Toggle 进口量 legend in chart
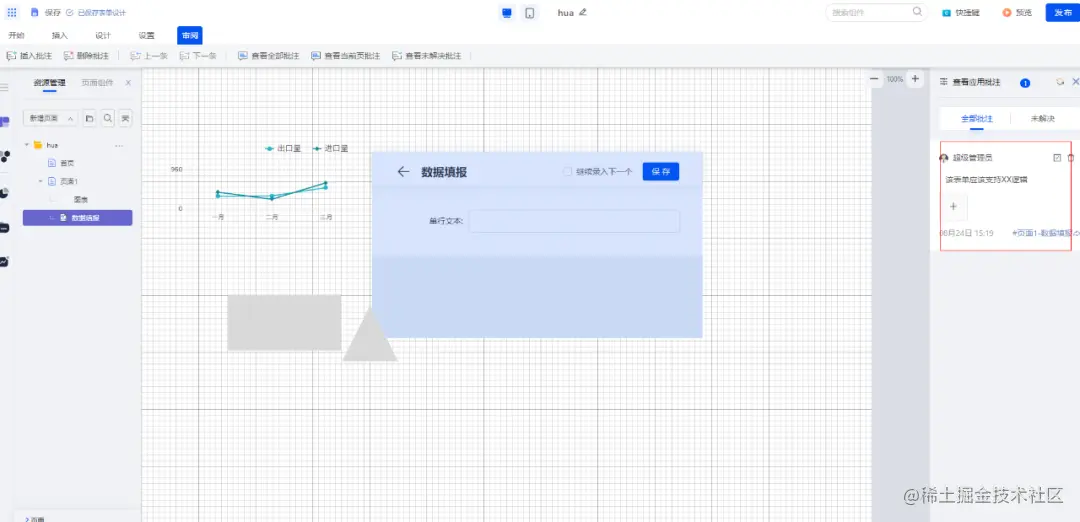1080x522 pixels. (x=330, y=148)
